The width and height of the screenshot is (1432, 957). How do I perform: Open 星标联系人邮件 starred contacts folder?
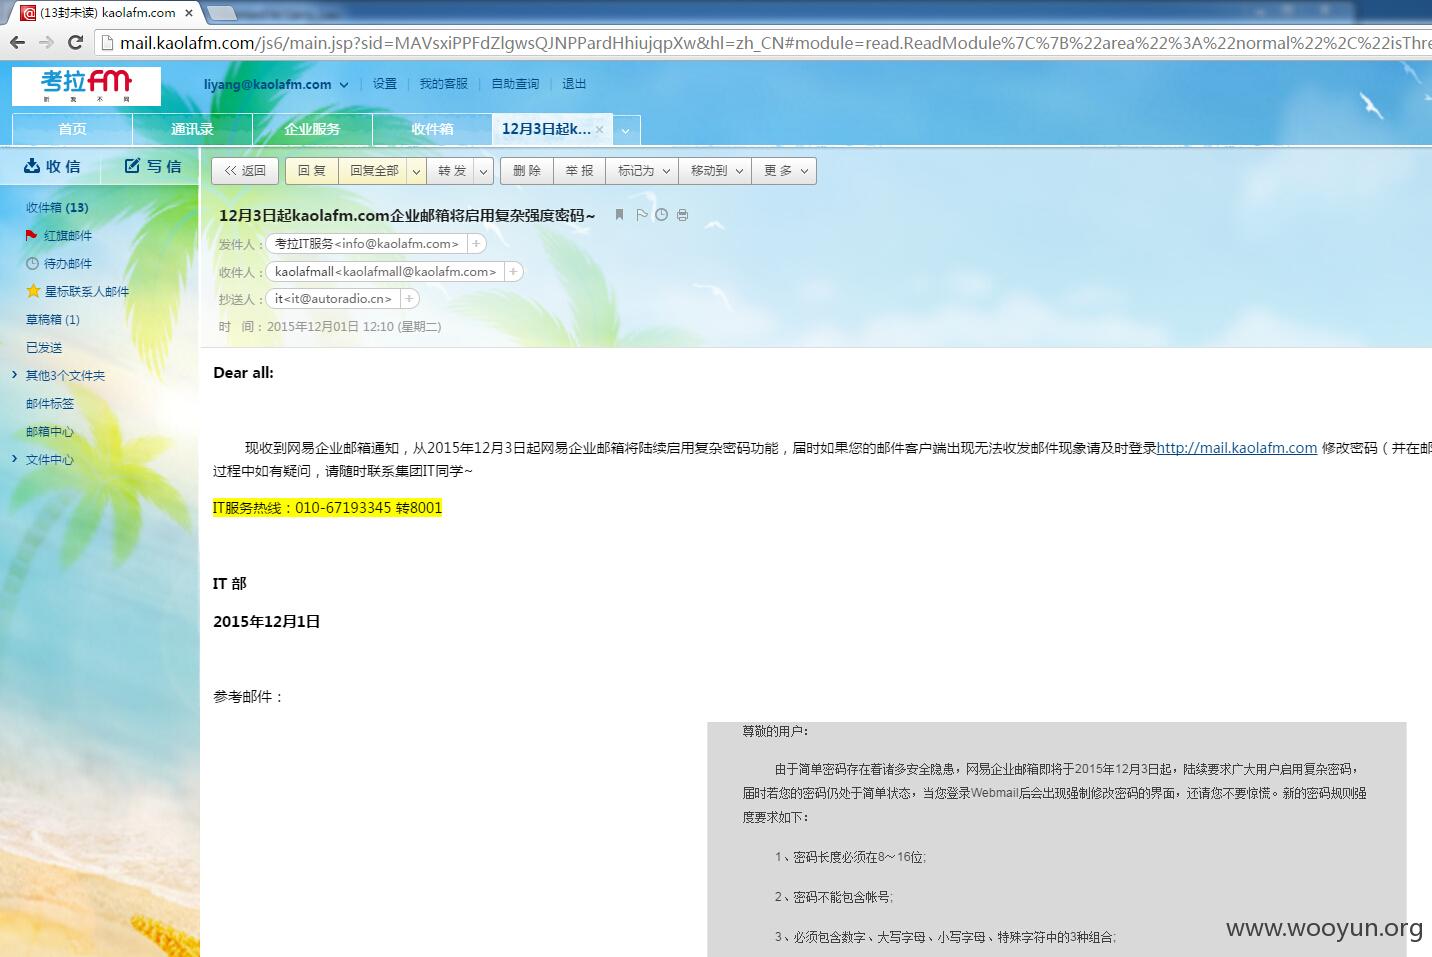click(x=78, y=291)
